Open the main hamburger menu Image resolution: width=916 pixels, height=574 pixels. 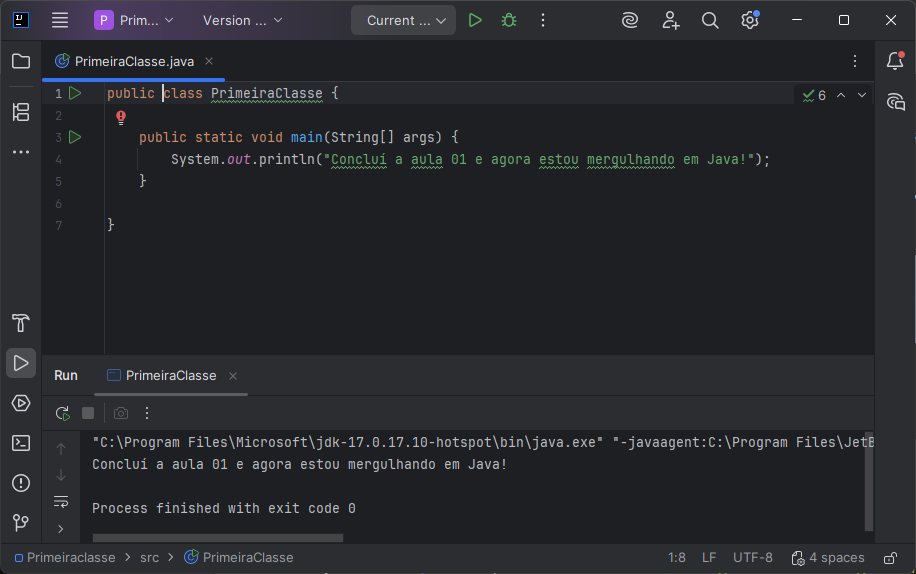point(60,20)
